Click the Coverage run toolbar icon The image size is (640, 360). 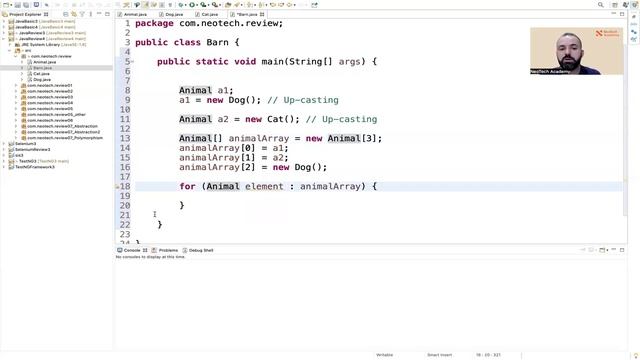click(202, 5)
